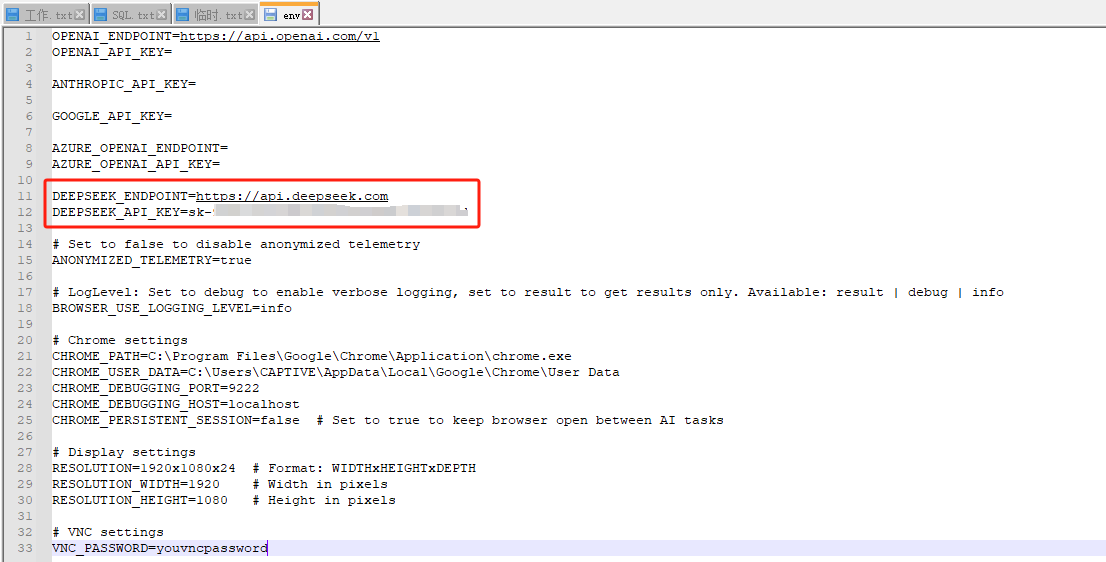The image size is (1106, 562).
Task: Click ANONYMIZED_TELEMETRY=true line
Action: [x=152, y=260]
